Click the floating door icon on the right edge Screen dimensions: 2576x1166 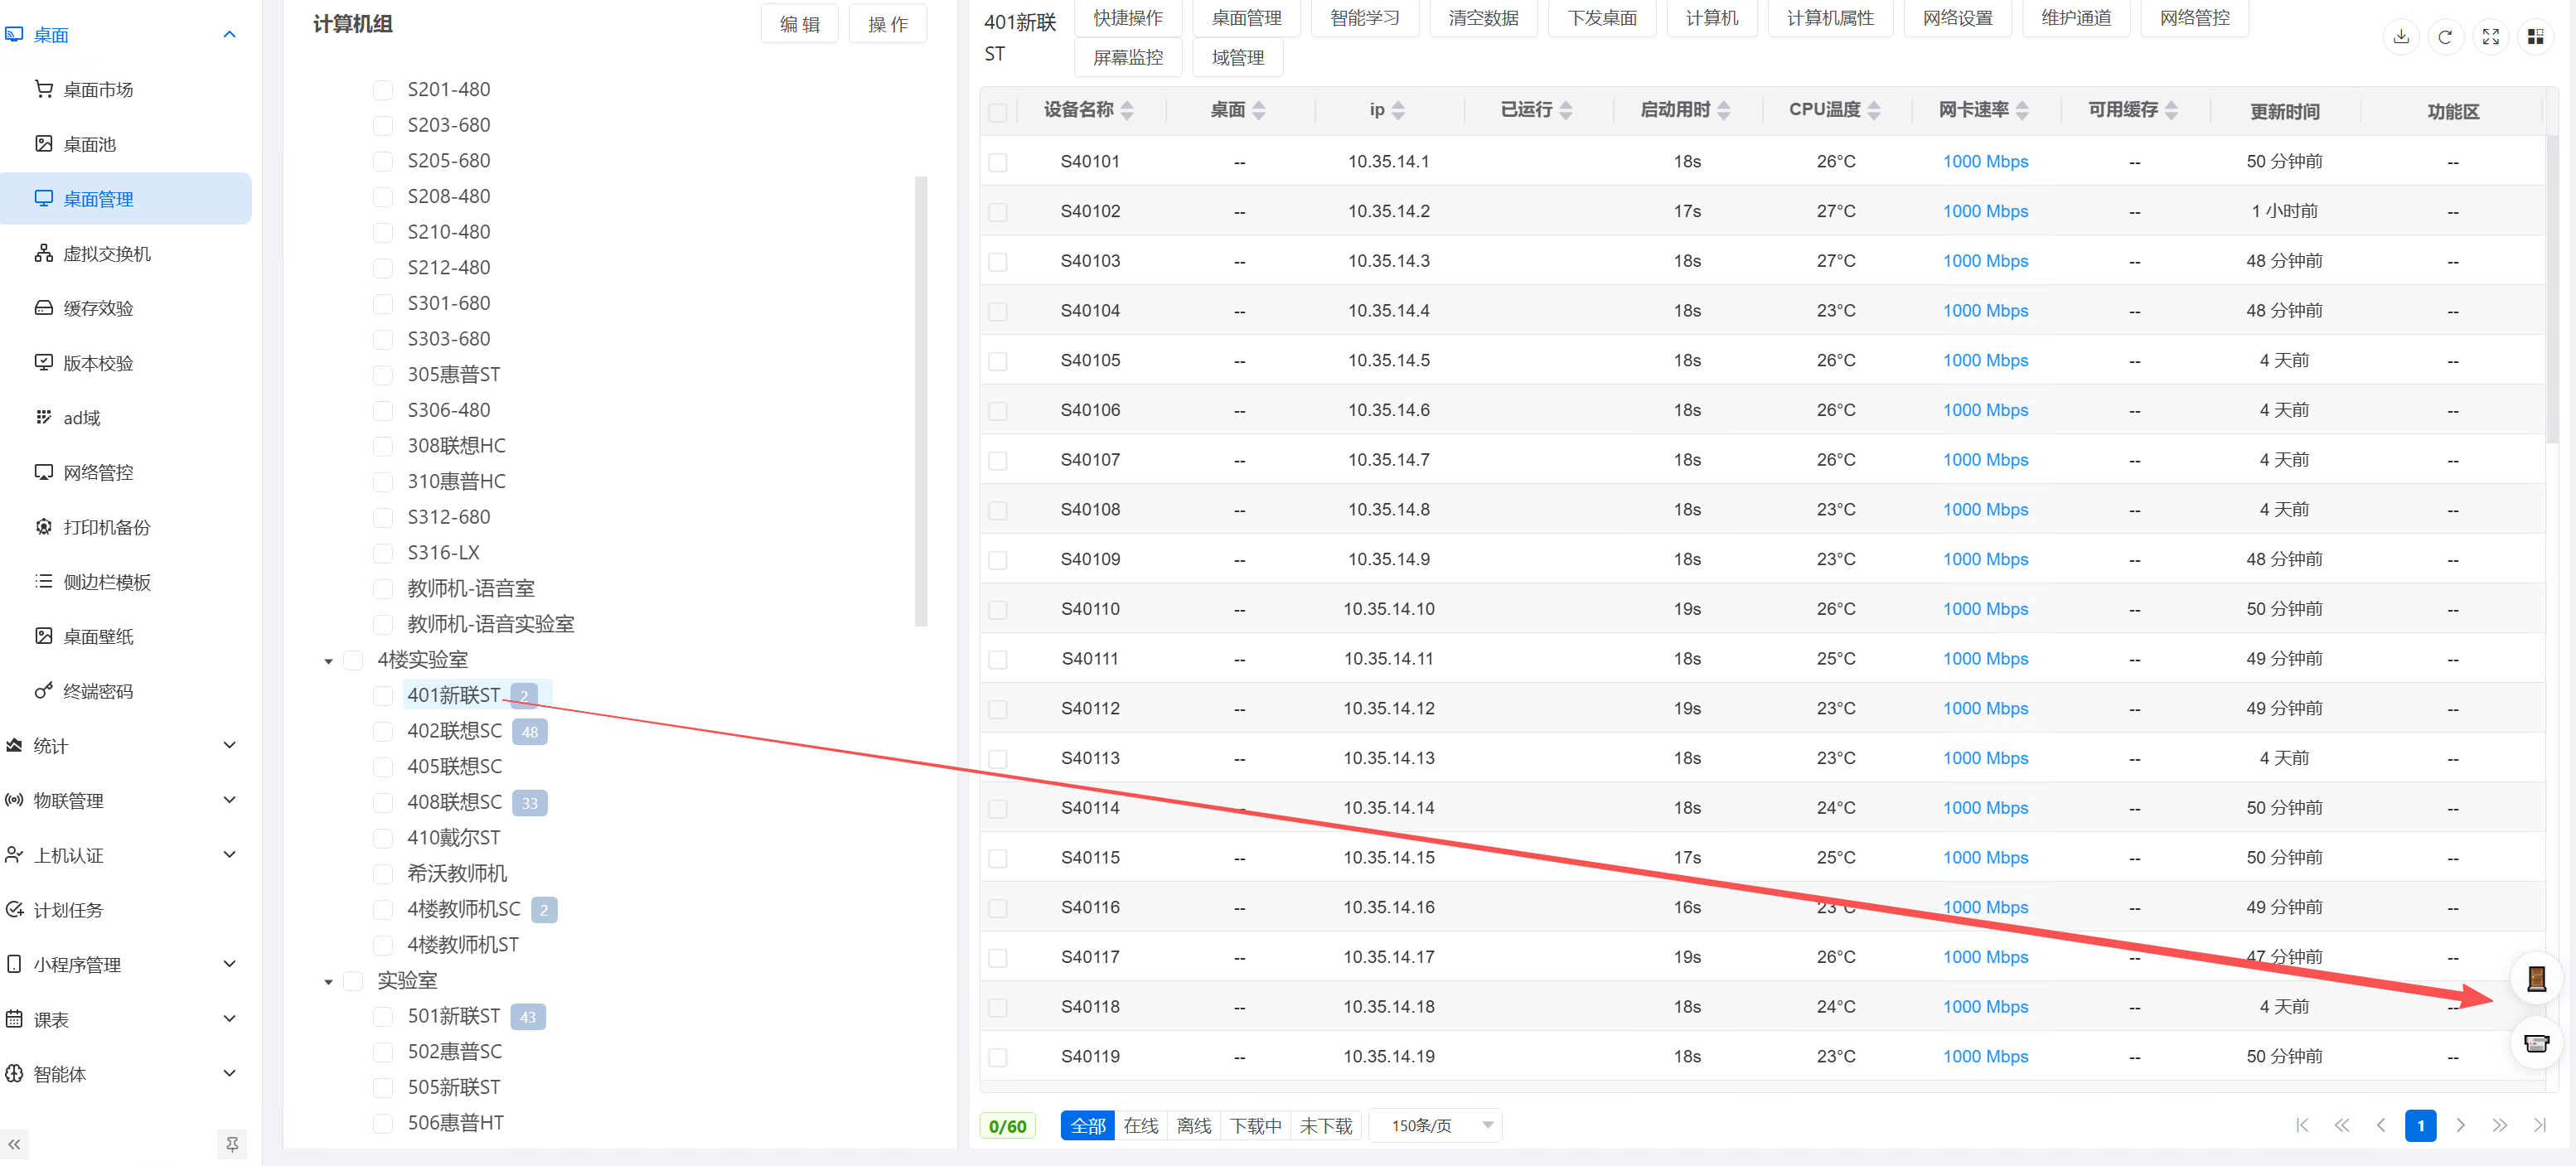pos(2536,978)
